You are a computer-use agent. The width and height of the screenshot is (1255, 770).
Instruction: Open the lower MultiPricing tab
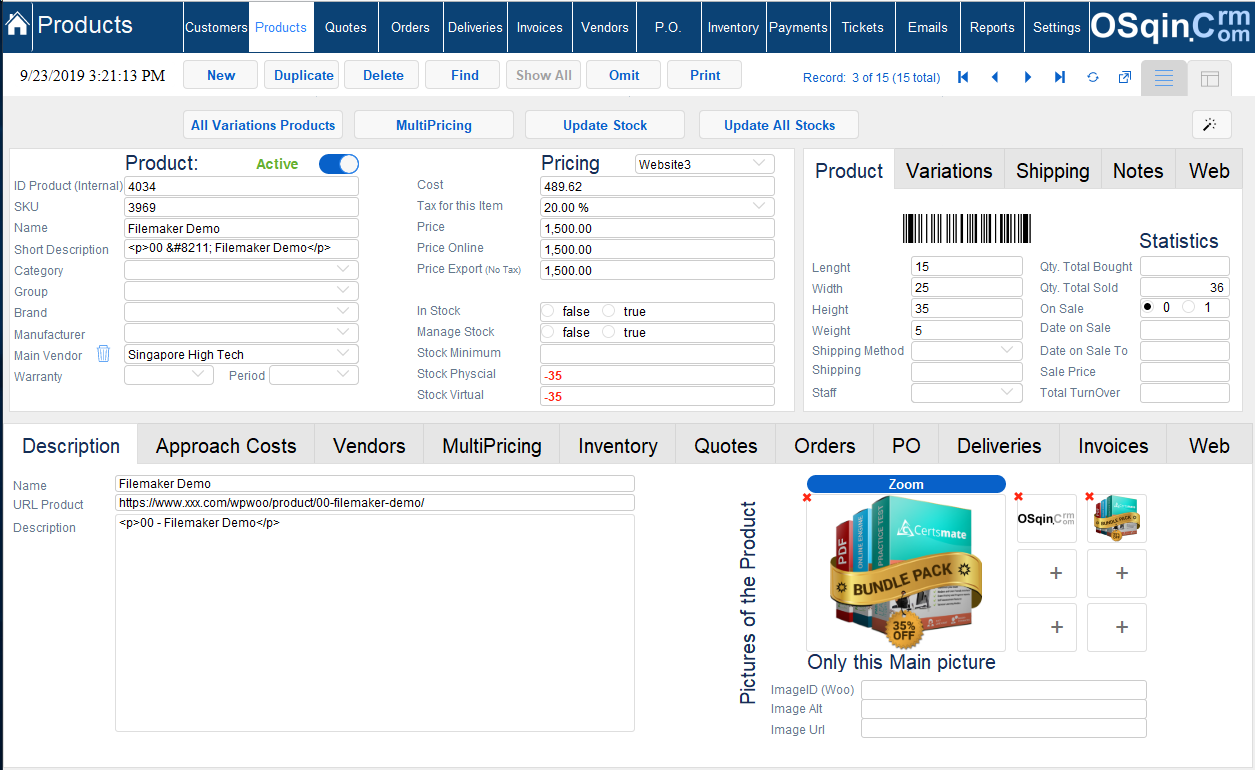(492, 446)
